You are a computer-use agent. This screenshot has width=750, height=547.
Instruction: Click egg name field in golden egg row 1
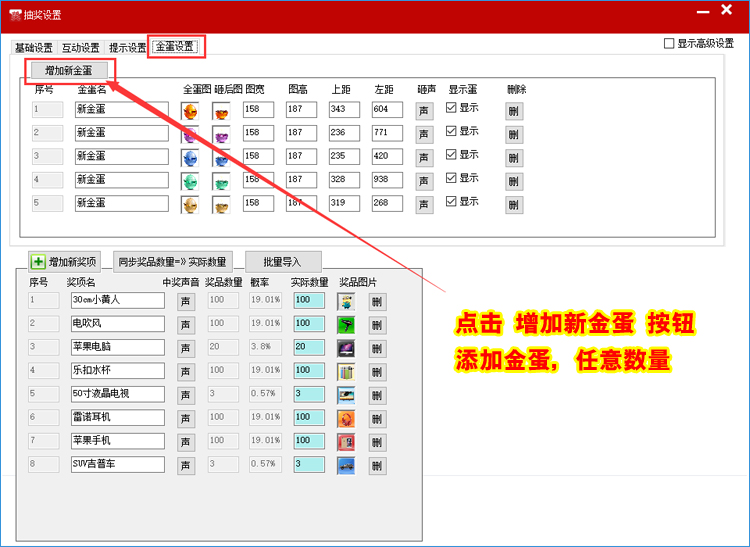click(122, 109)
